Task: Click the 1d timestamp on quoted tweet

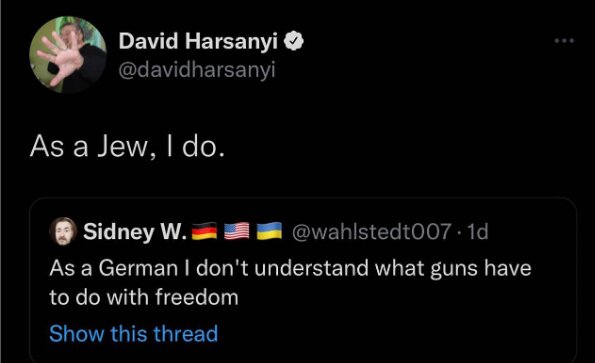Action: pos(478,231)
